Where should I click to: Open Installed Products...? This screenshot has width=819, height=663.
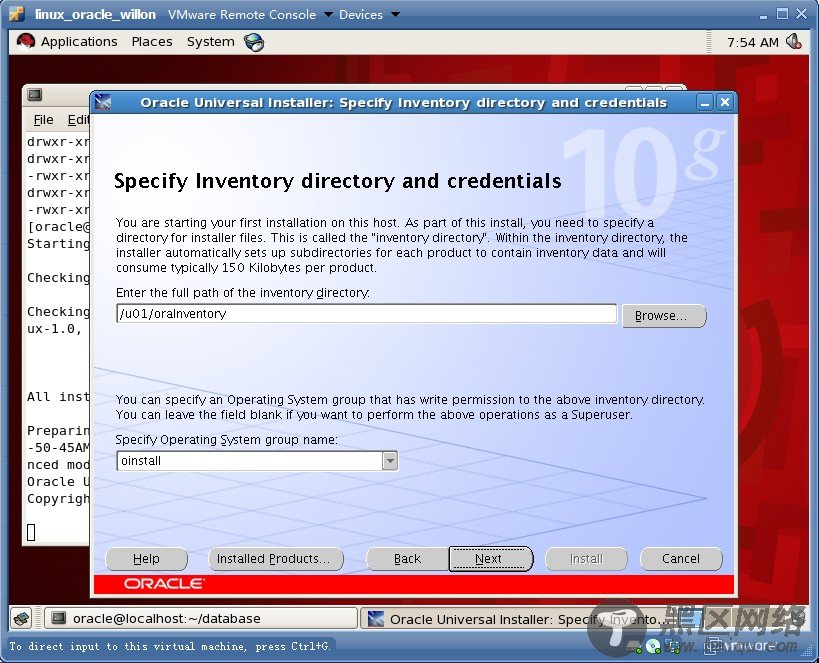(276, 559)
